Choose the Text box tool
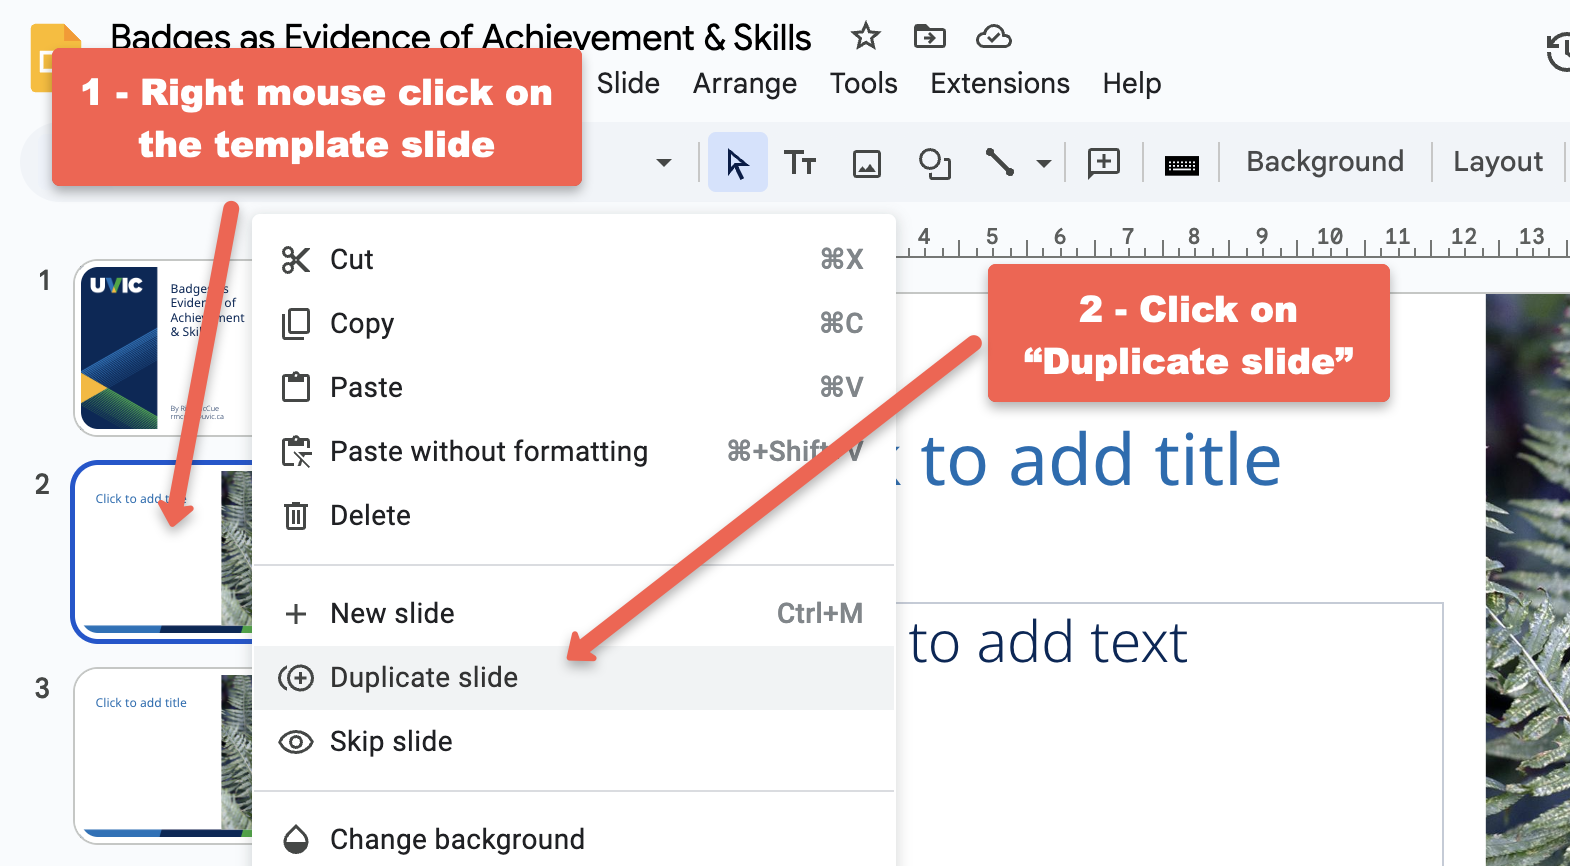This screenshot has width=1570, height=866. point(800,162)
